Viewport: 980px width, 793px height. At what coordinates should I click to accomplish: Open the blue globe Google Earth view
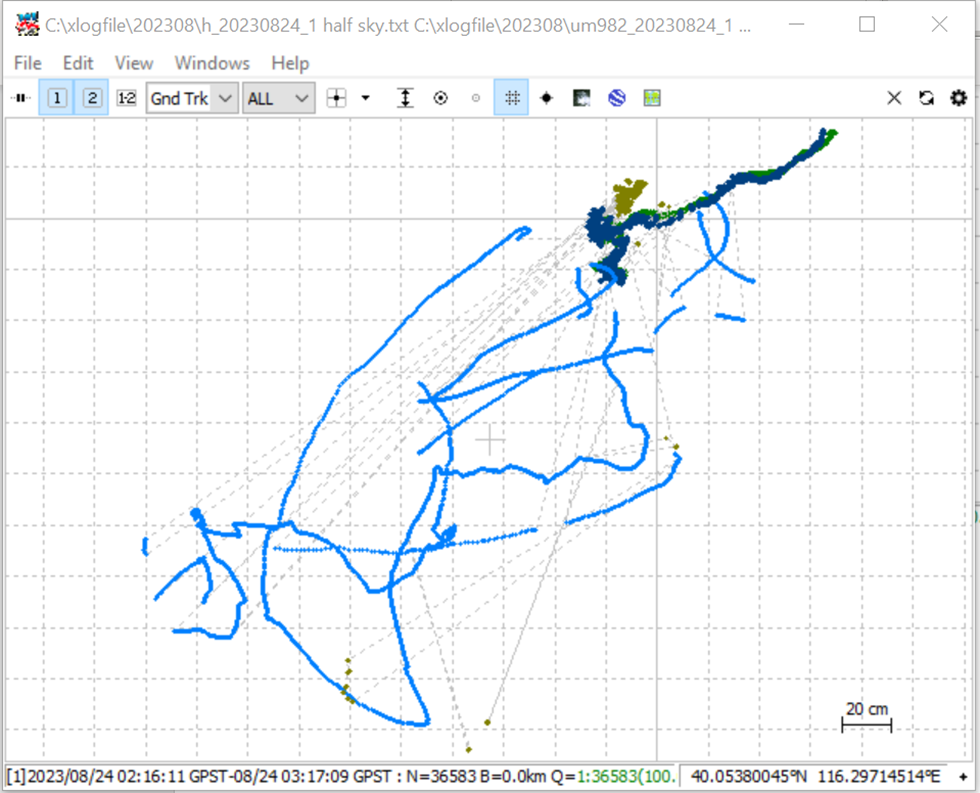pos(617,98)
